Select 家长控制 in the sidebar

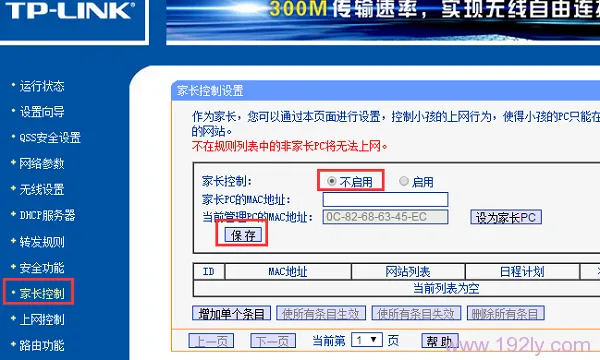(42, 293)
